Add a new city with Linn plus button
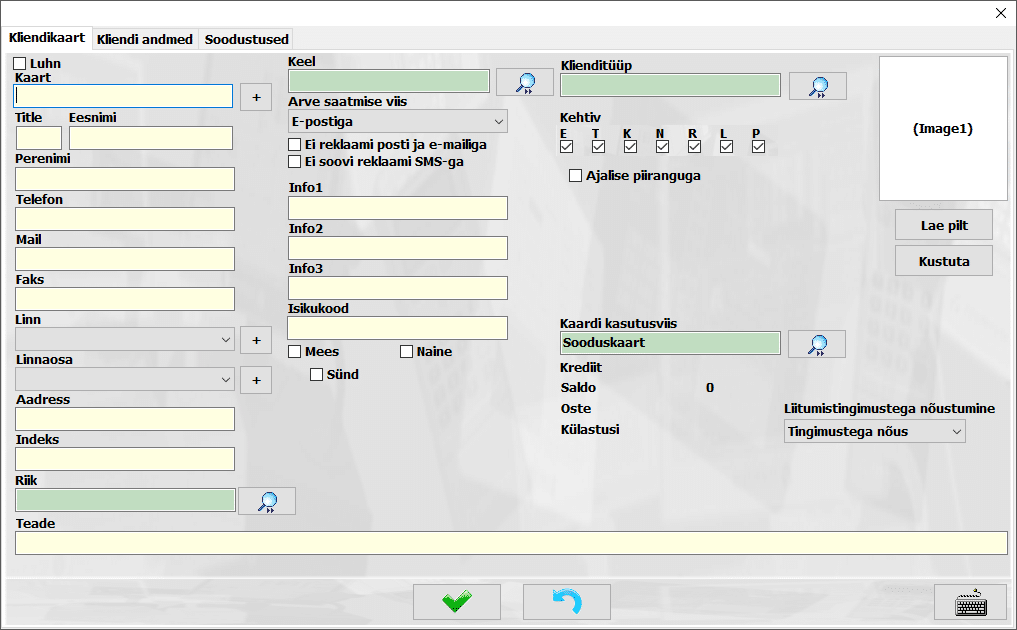This screenshot has width=1017, height=630. (255, 340)
